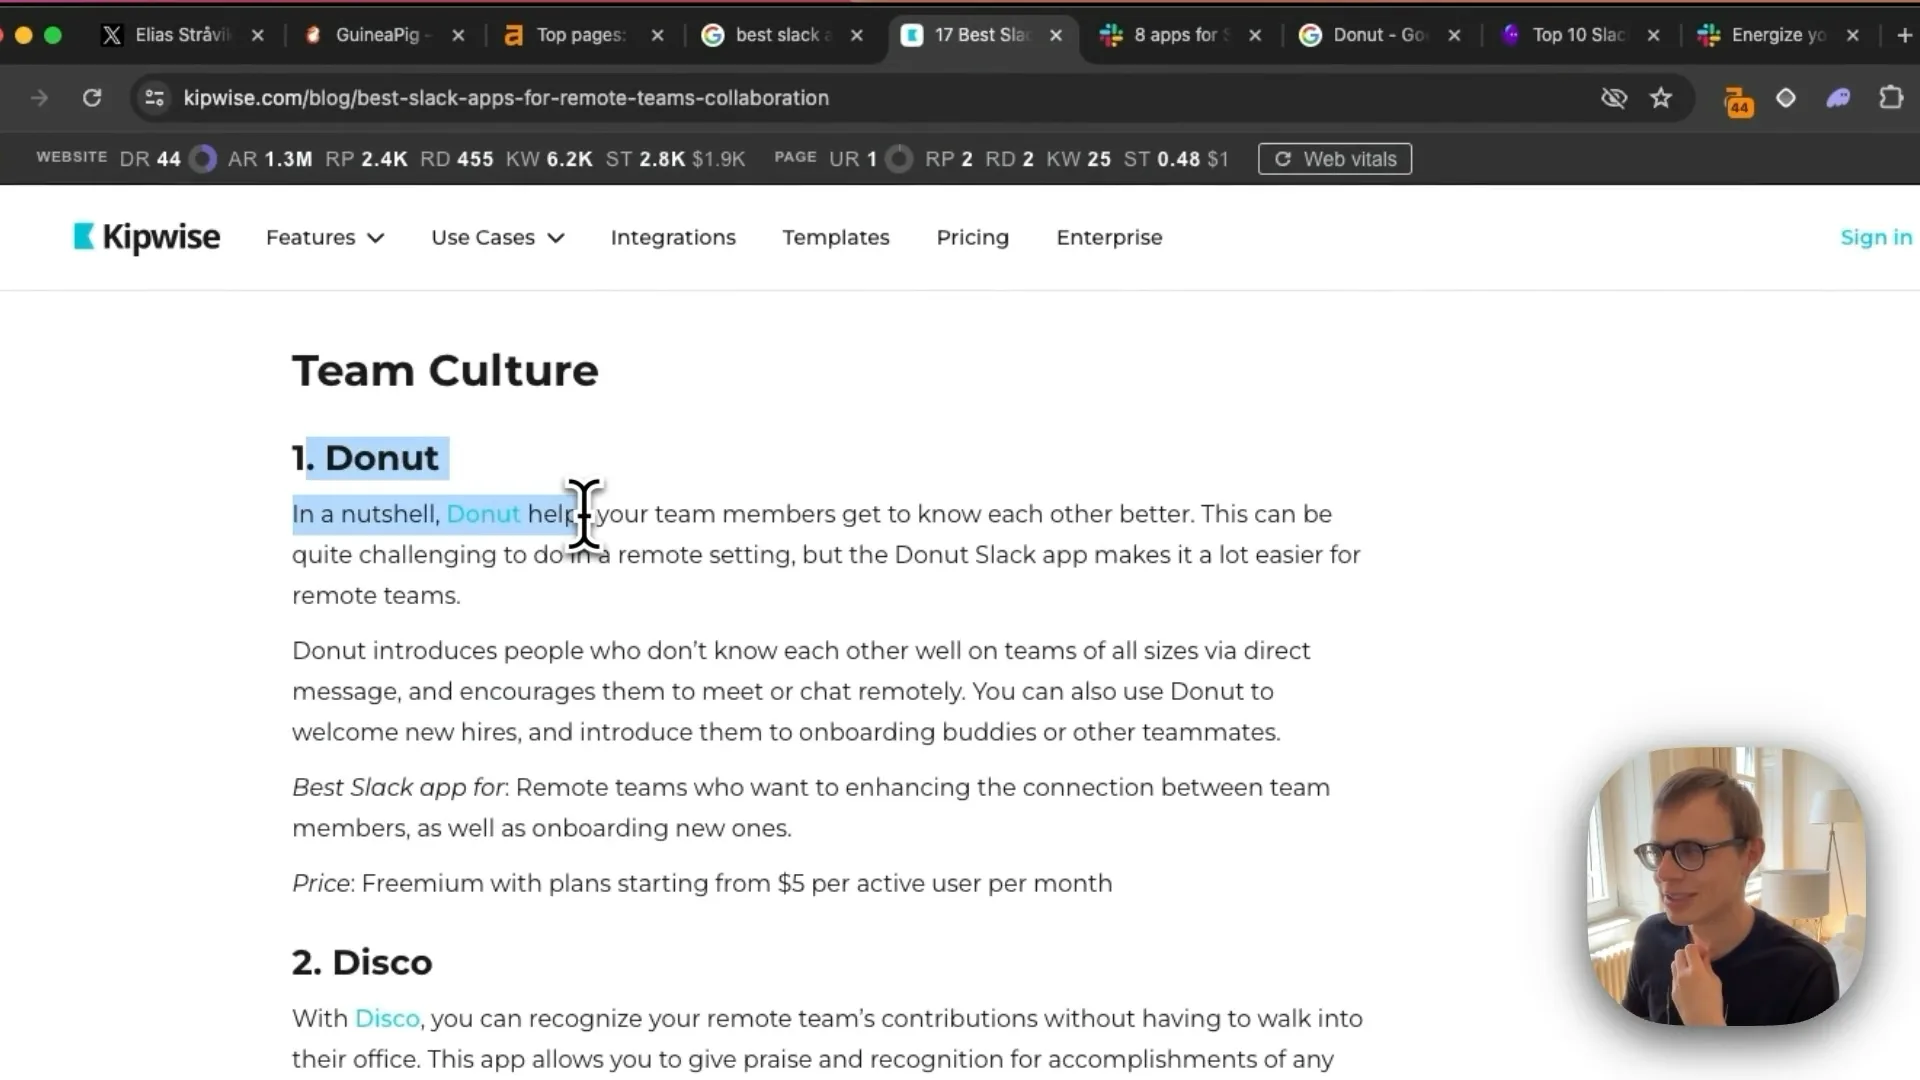1920x1080 pixels.
Task: Expand the Use Cases dropdown menu
Action: pyautogui.click(x=498, y=238)
